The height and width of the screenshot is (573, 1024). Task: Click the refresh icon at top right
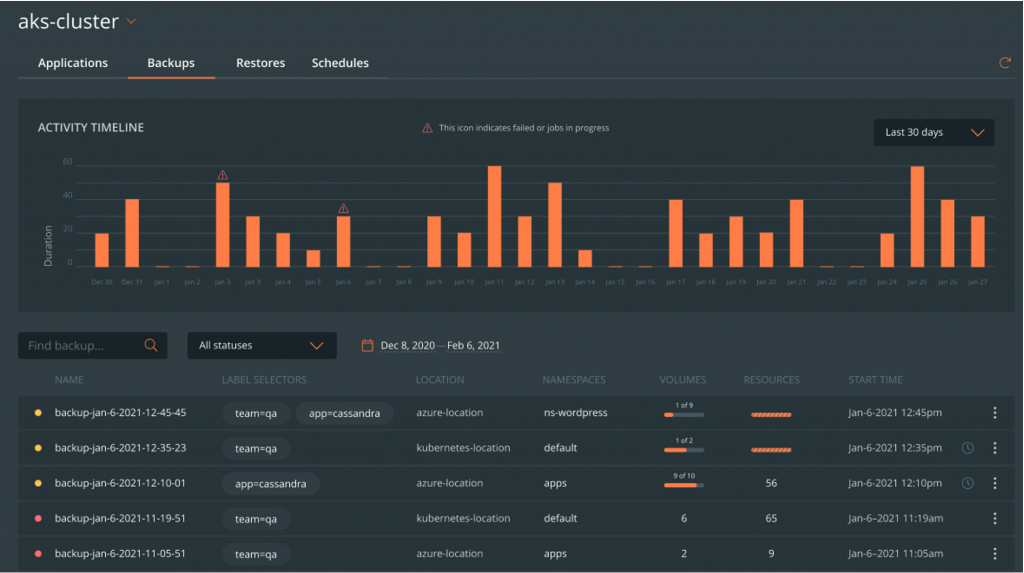coord(1005,63)
